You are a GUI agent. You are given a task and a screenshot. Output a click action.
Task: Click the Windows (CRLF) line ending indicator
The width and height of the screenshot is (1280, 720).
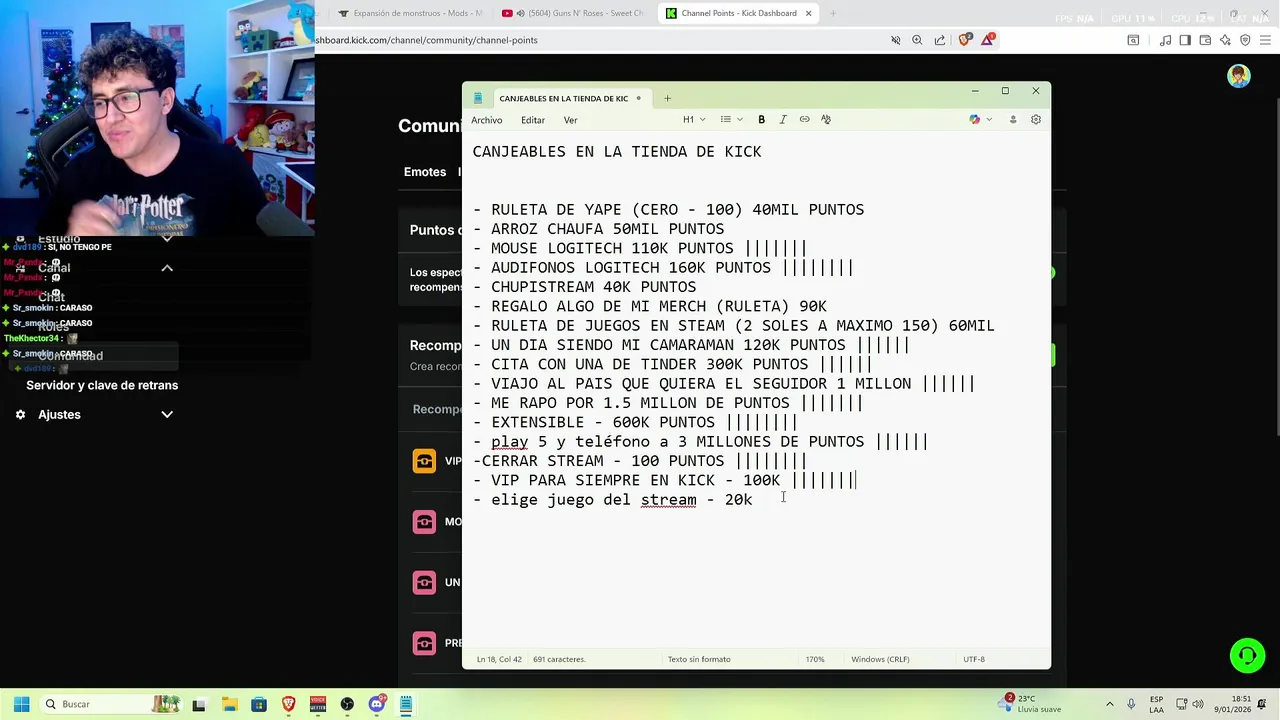click(x=880, y=659)
